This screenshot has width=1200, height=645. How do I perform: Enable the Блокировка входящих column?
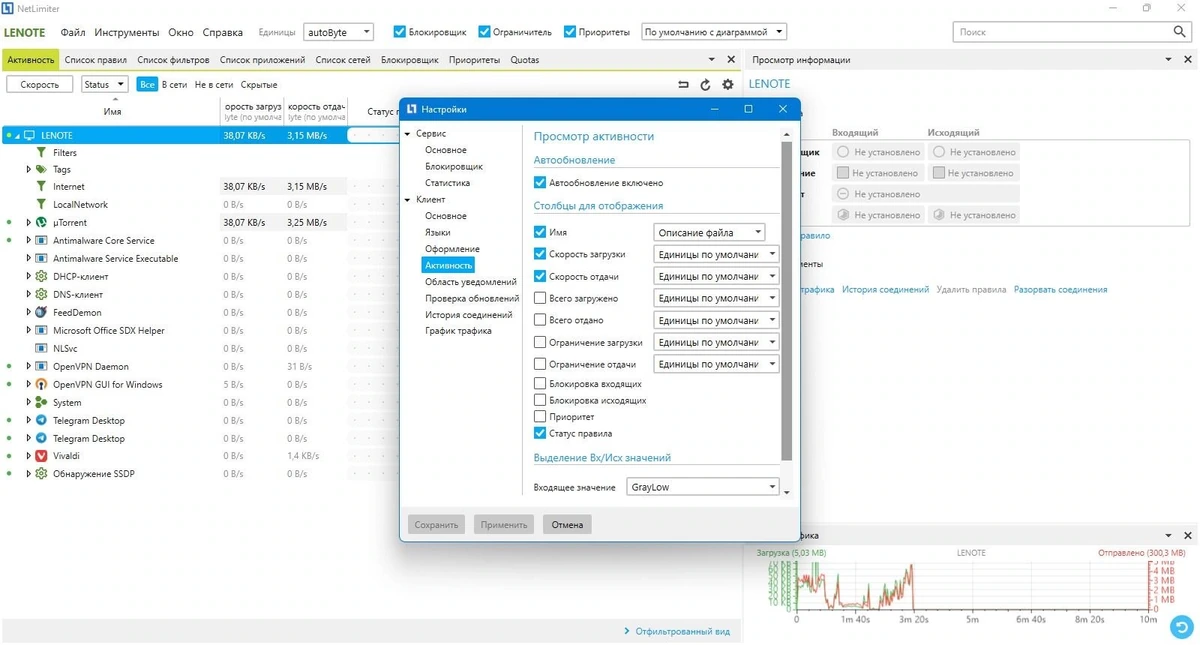point(540,383)
